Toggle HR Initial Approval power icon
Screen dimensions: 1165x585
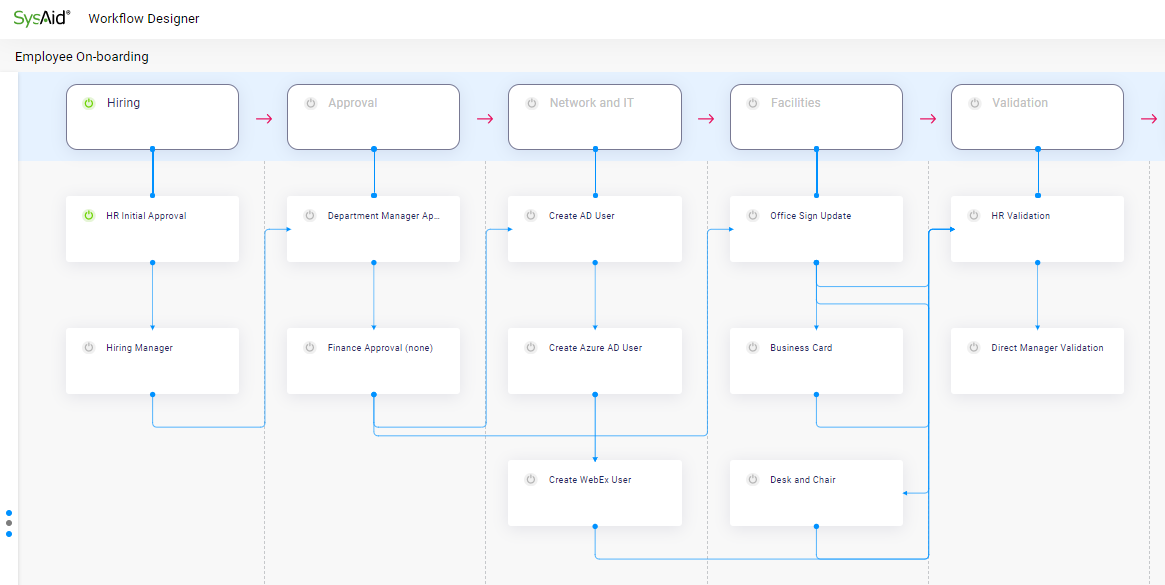pos(88,216)
